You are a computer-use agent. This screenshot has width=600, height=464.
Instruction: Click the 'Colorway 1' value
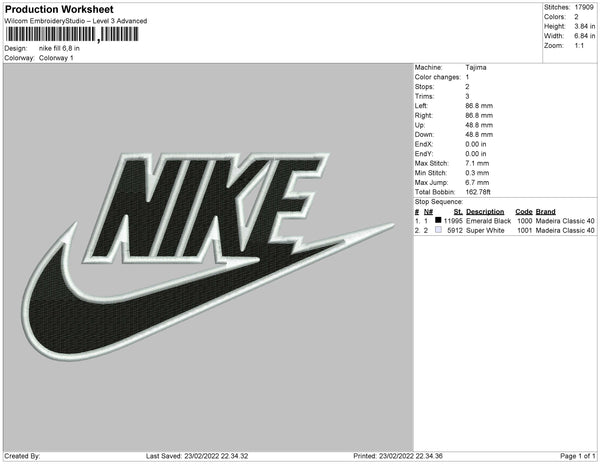click(56, 58)
